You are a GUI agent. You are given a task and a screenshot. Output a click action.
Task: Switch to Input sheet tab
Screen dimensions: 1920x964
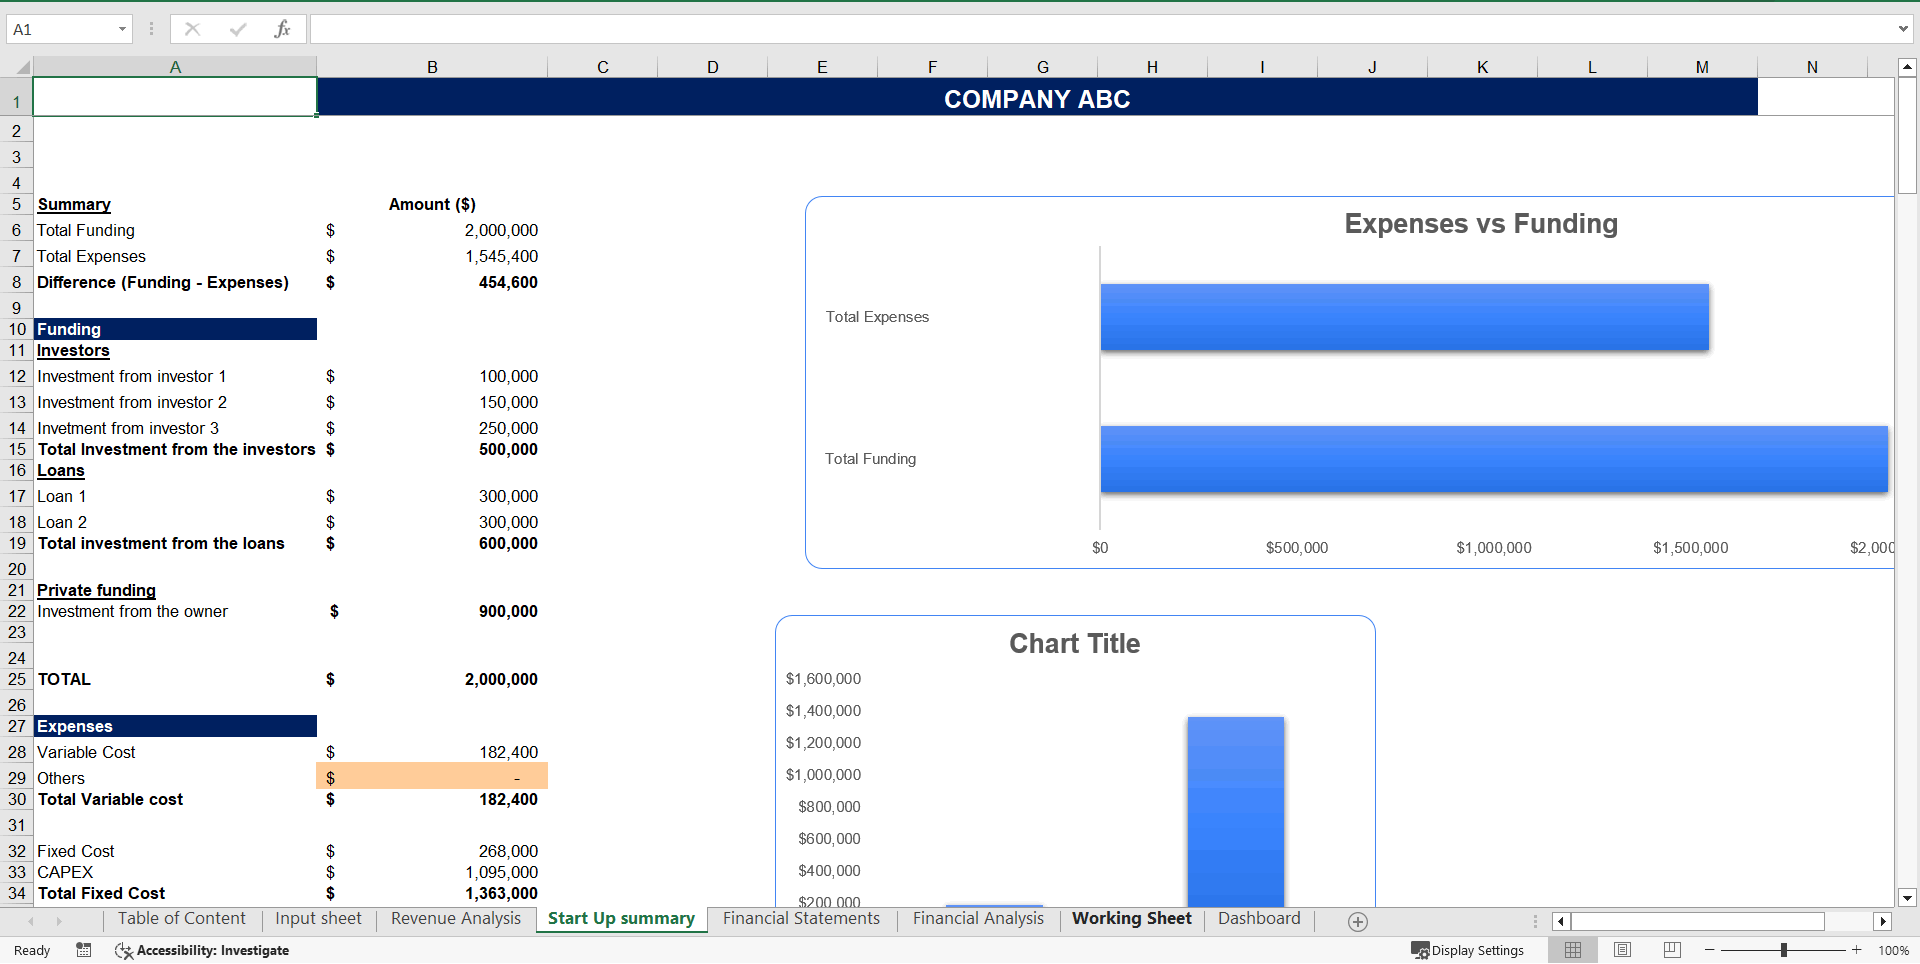pos(318,918)
